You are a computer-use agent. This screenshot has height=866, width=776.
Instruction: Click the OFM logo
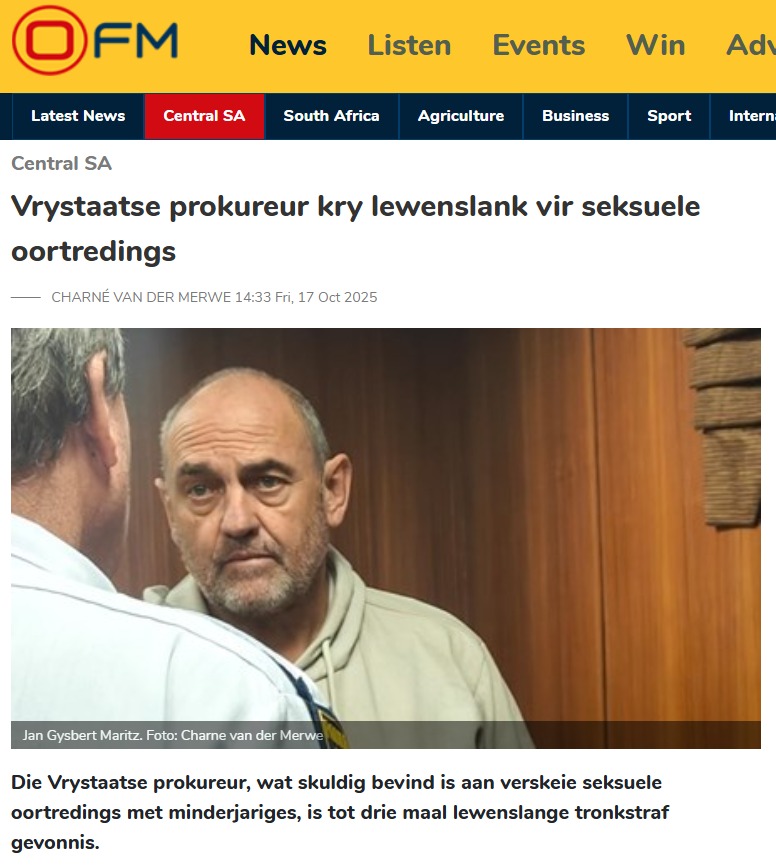95,40
